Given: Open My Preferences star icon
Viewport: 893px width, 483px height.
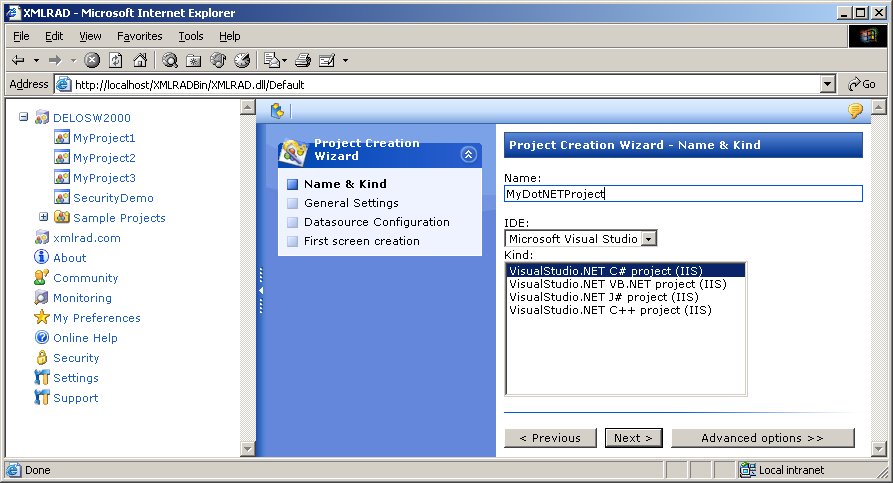Looking at the screenshot, I should pos(41,318).
